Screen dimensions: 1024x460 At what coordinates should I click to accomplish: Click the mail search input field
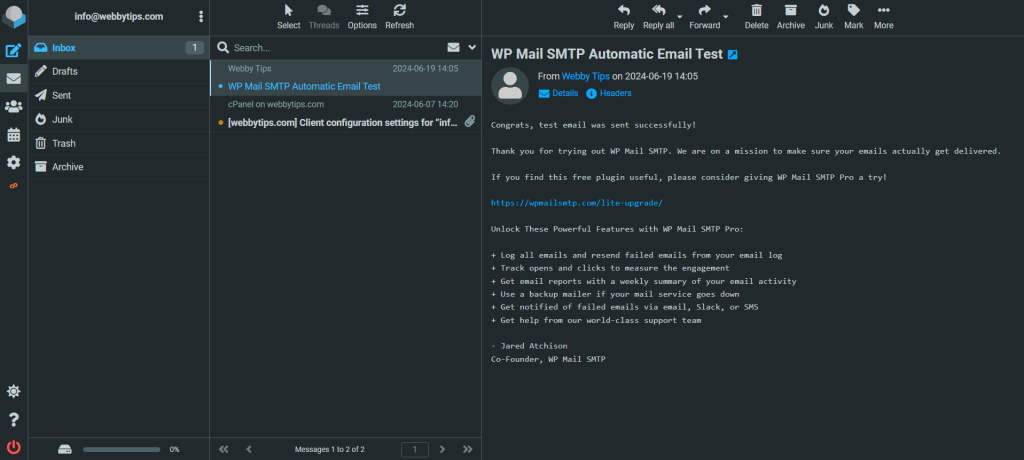click(x=330, y=47)
